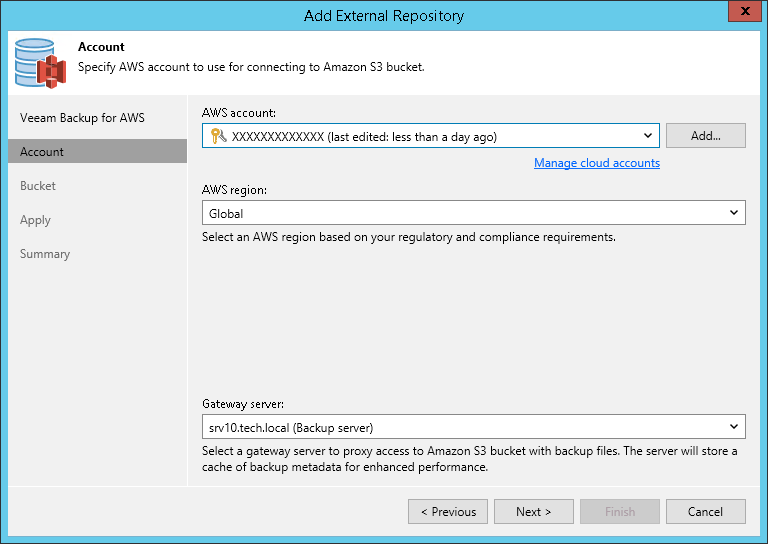768x544 pixels.
Task: Close the dialog with the X button
Action: pos(745,11)
